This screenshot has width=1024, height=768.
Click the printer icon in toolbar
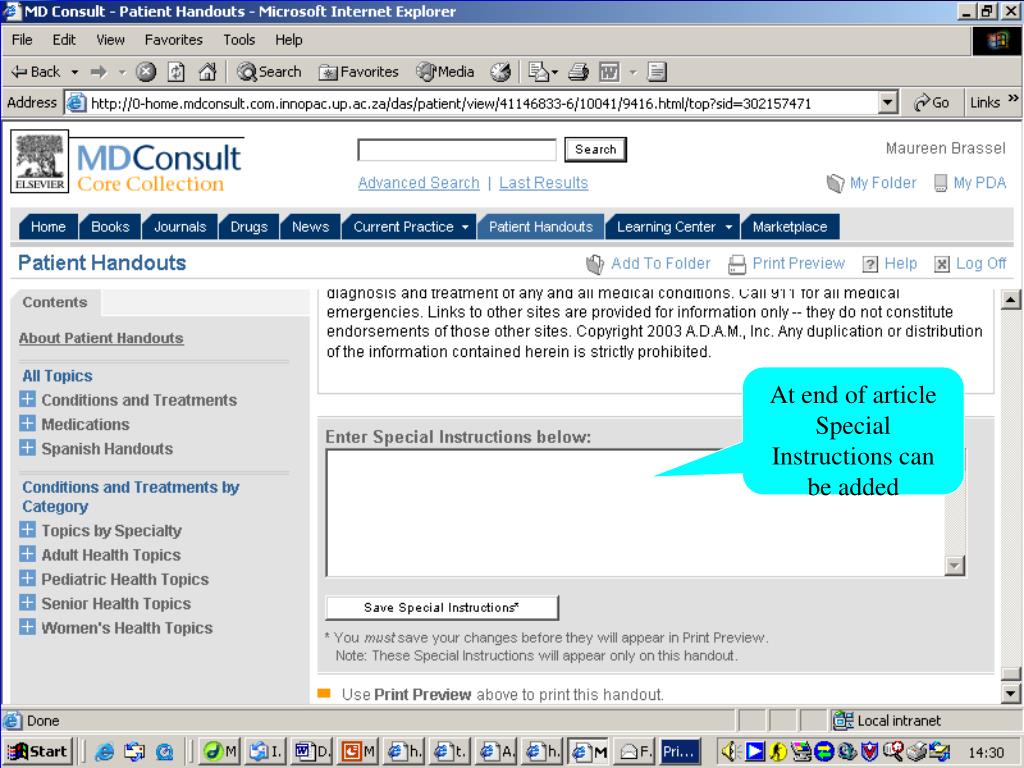[x=579, y=72]
